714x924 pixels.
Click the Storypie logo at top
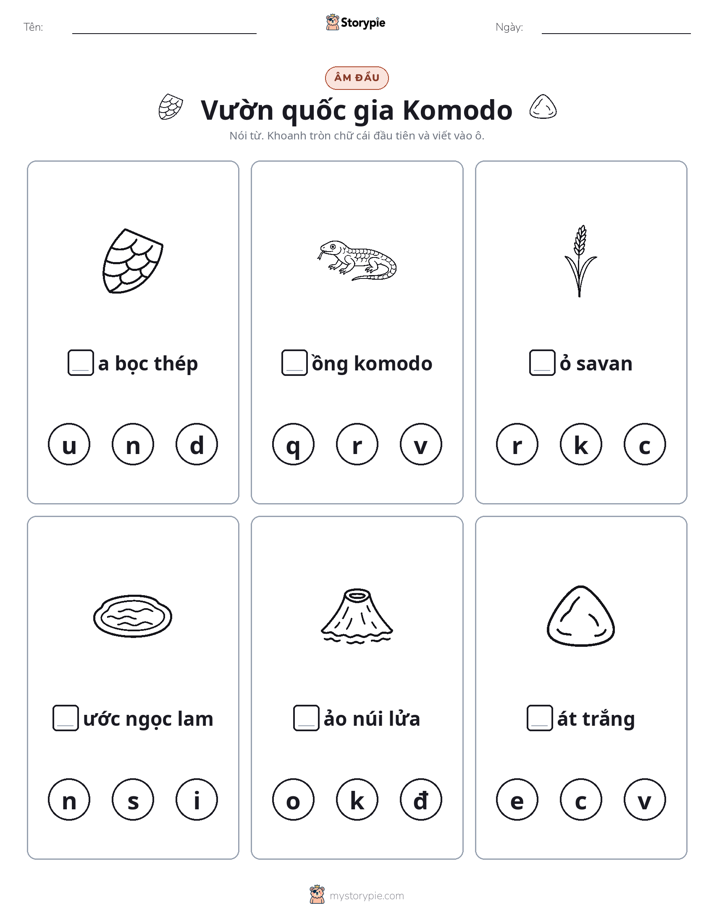(355, 22)
